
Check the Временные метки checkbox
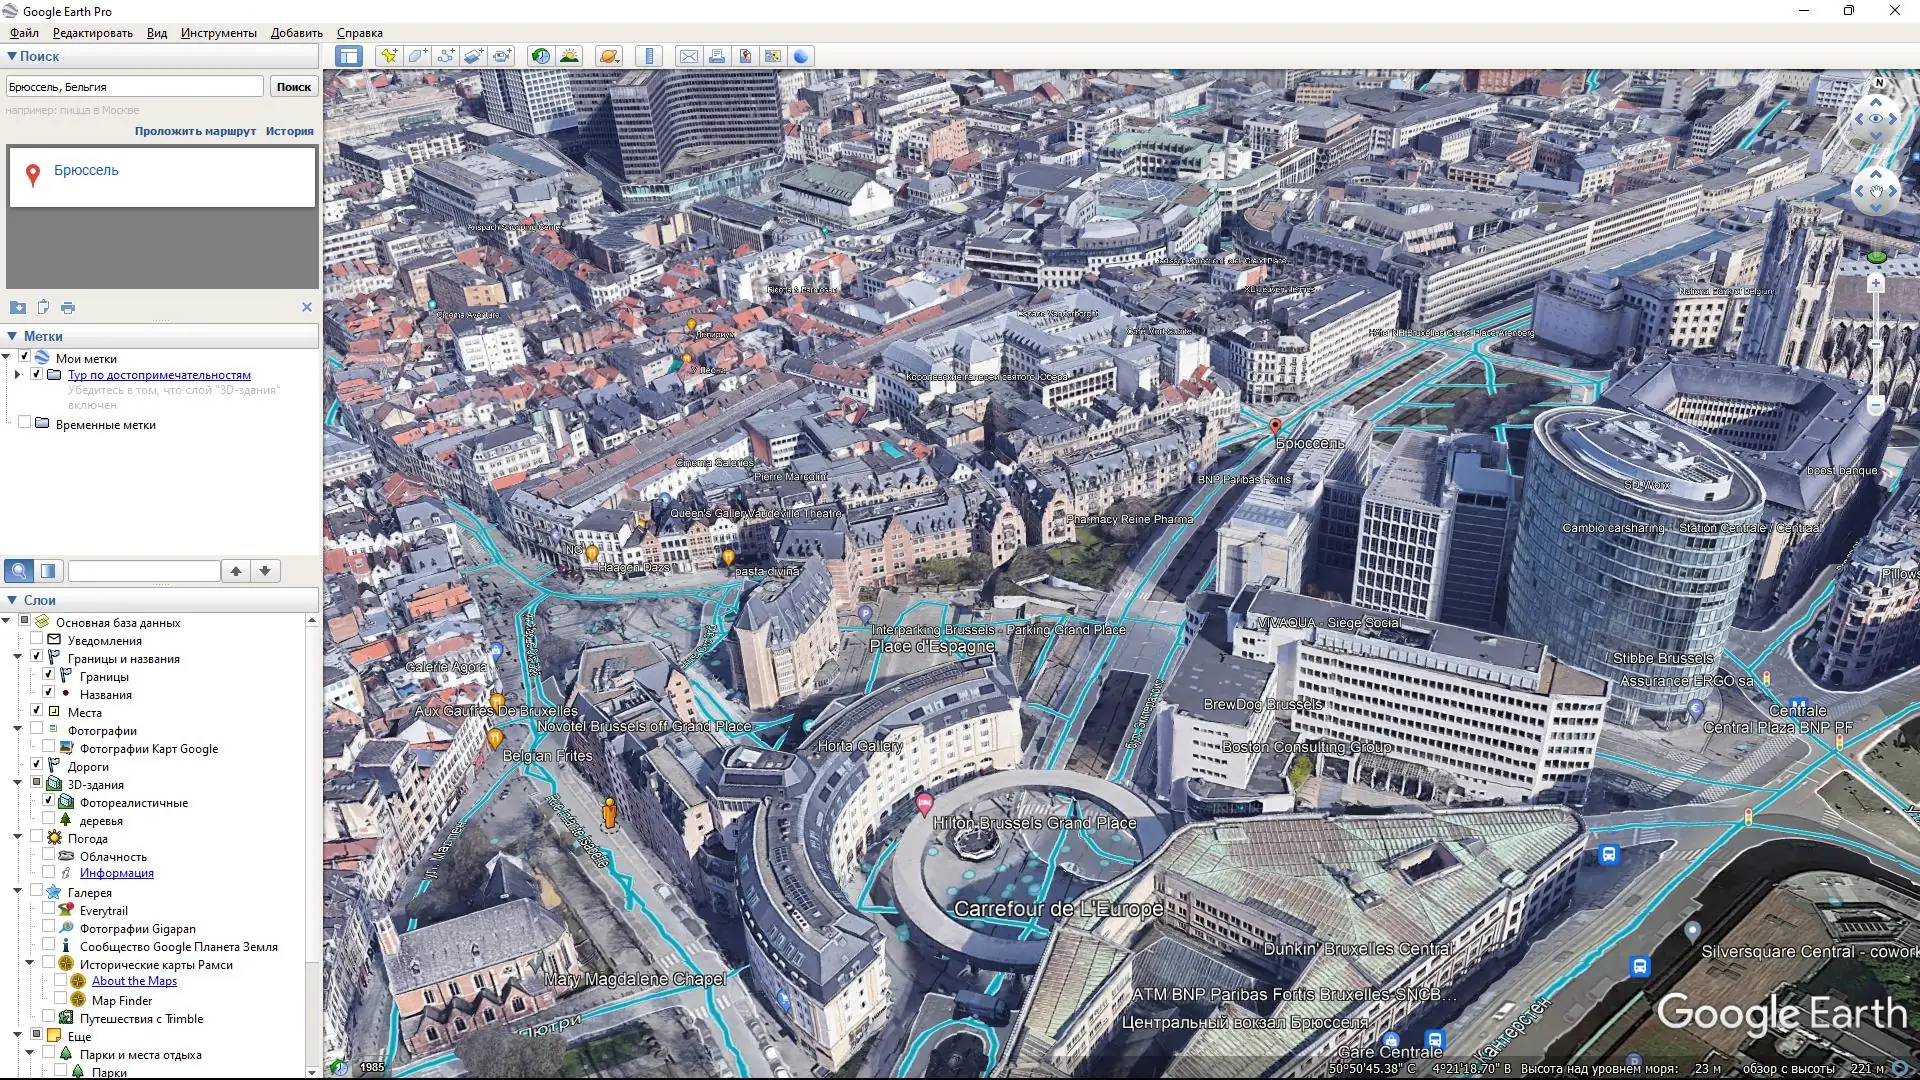point(24,424)
